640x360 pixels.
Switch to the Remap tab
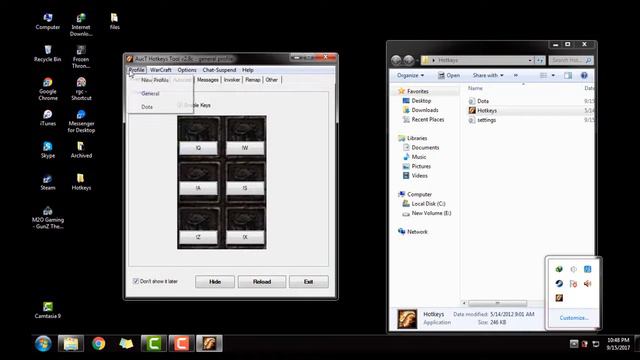click(x=253, y=80)
